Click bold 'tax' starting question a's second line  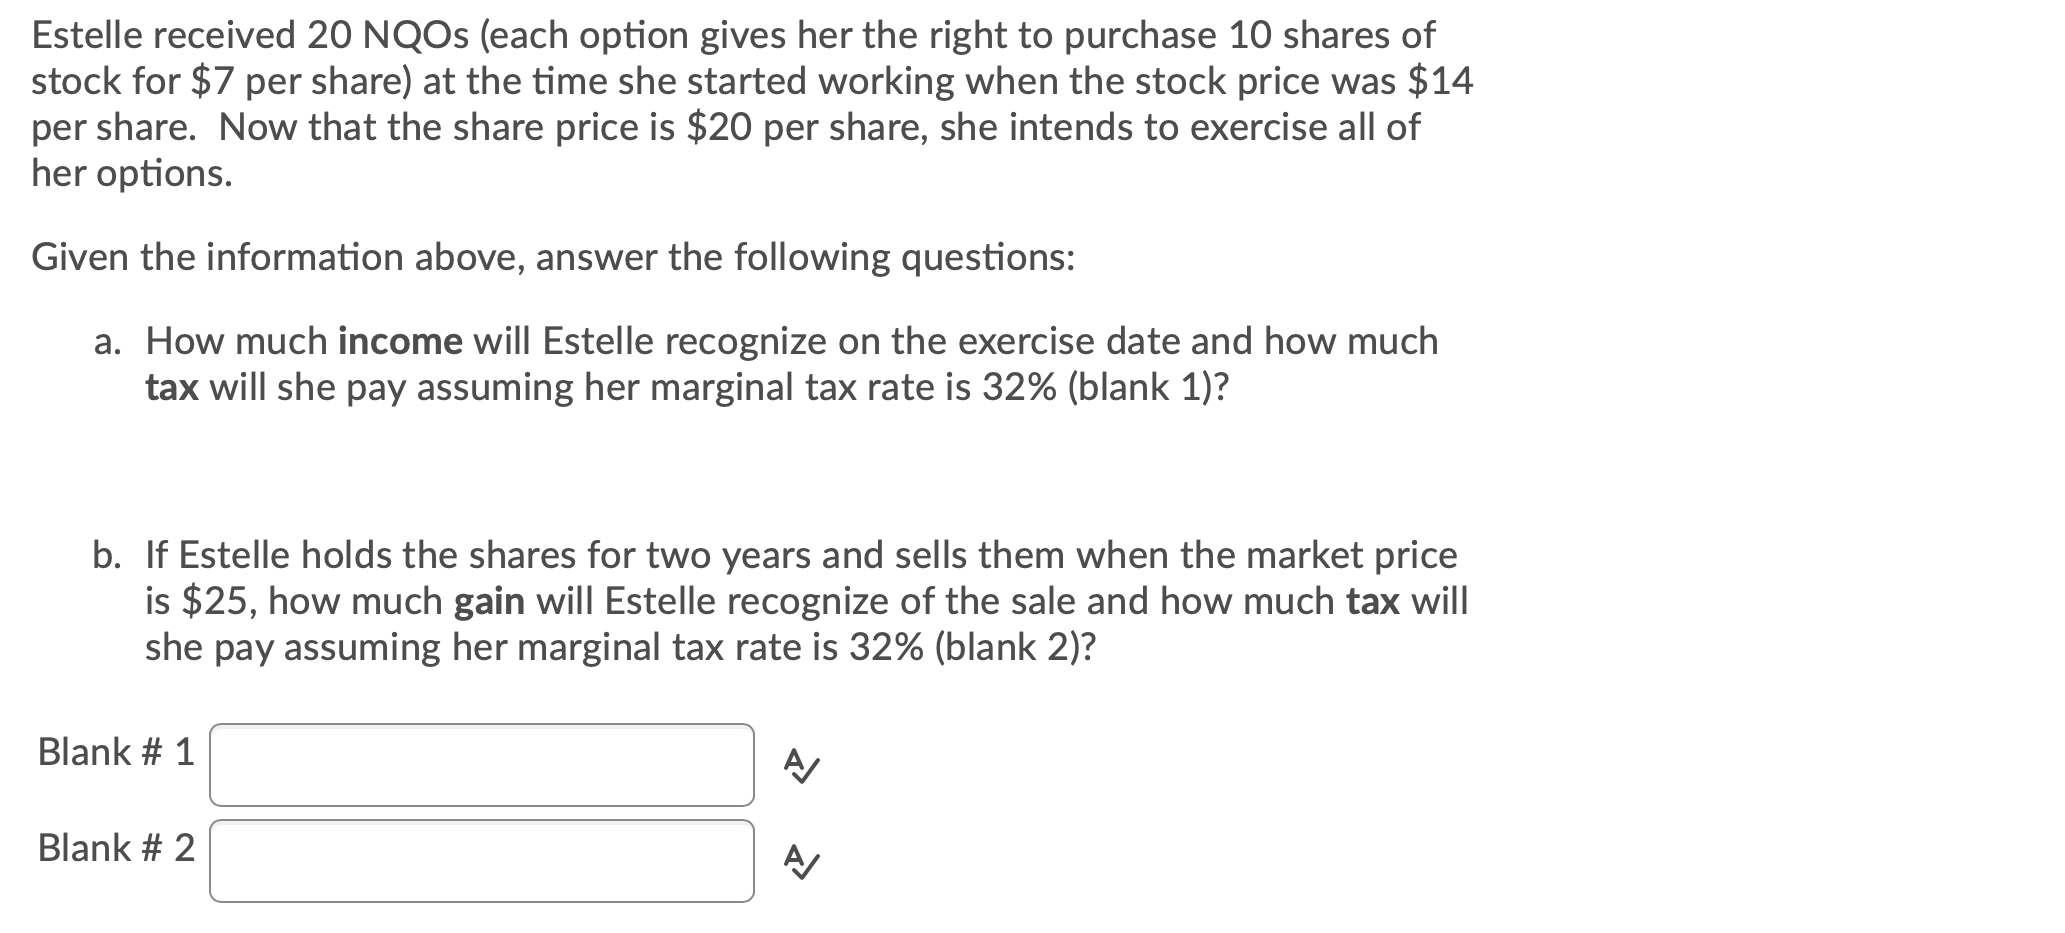click(171, 388)
